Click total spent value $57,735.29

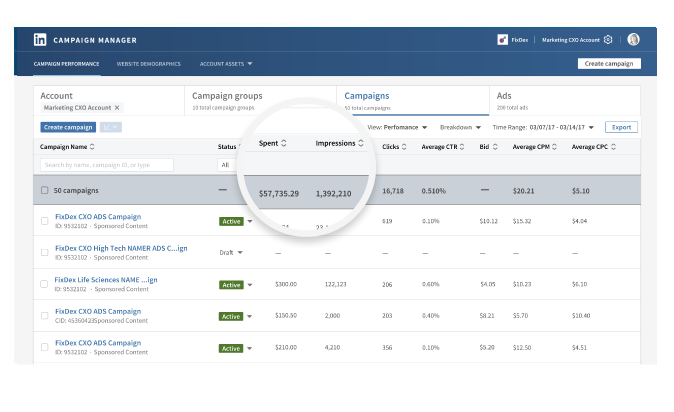tap(279, 194)
